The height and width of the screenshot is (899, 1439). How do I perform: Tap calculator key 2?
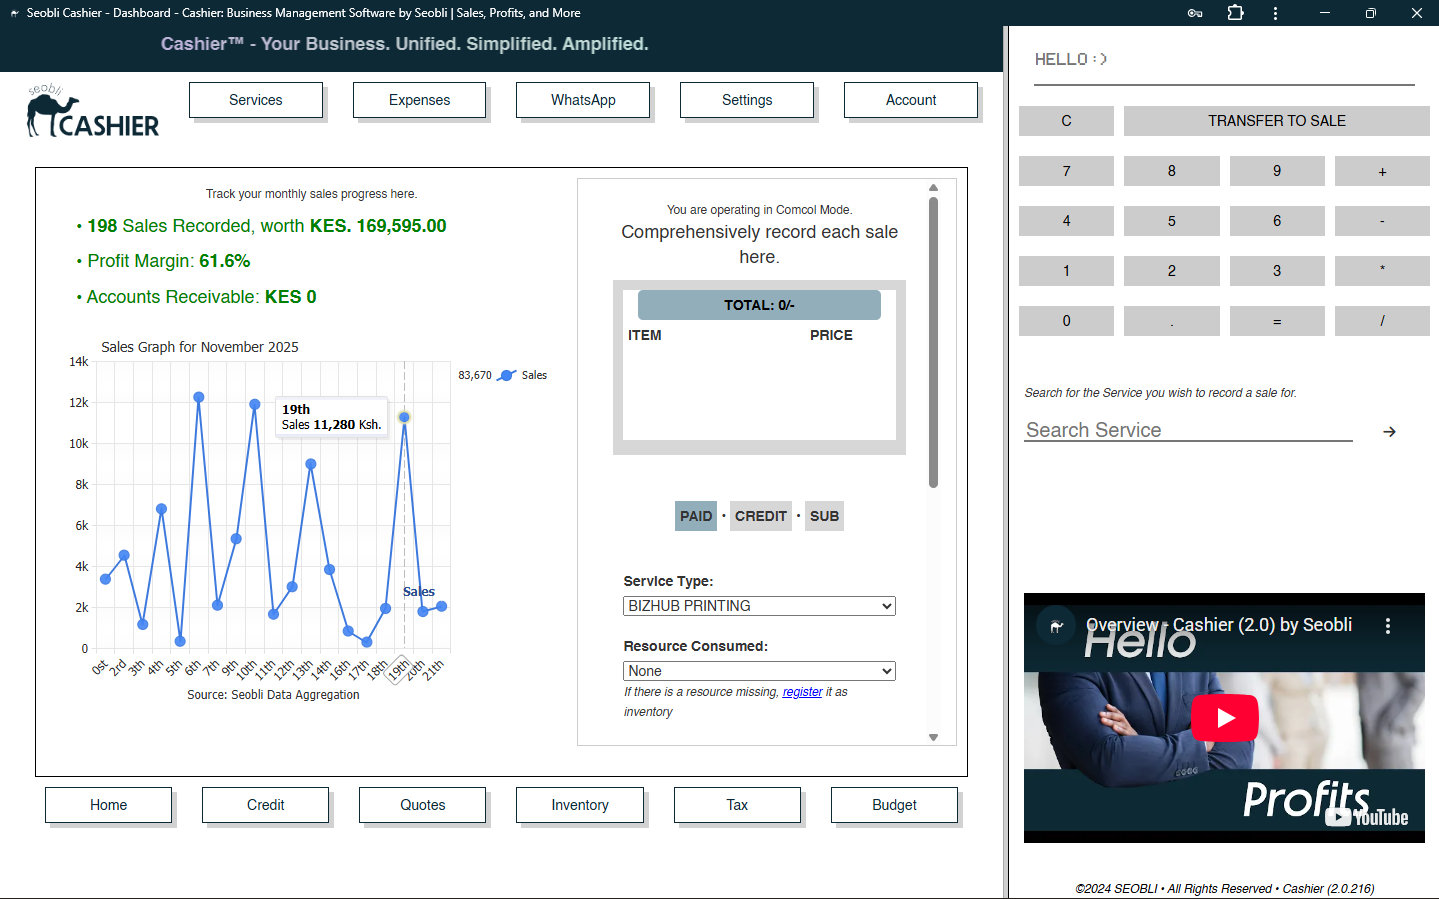coord(1172,271)
